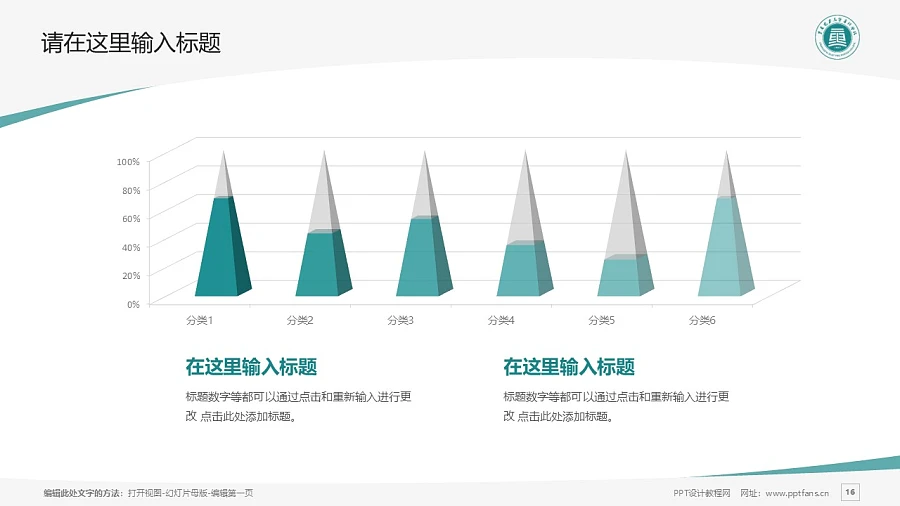The height and width of the screenshot is (506, 900).
Task: Click the 分类1 axis label
Action: click(200, 320)
